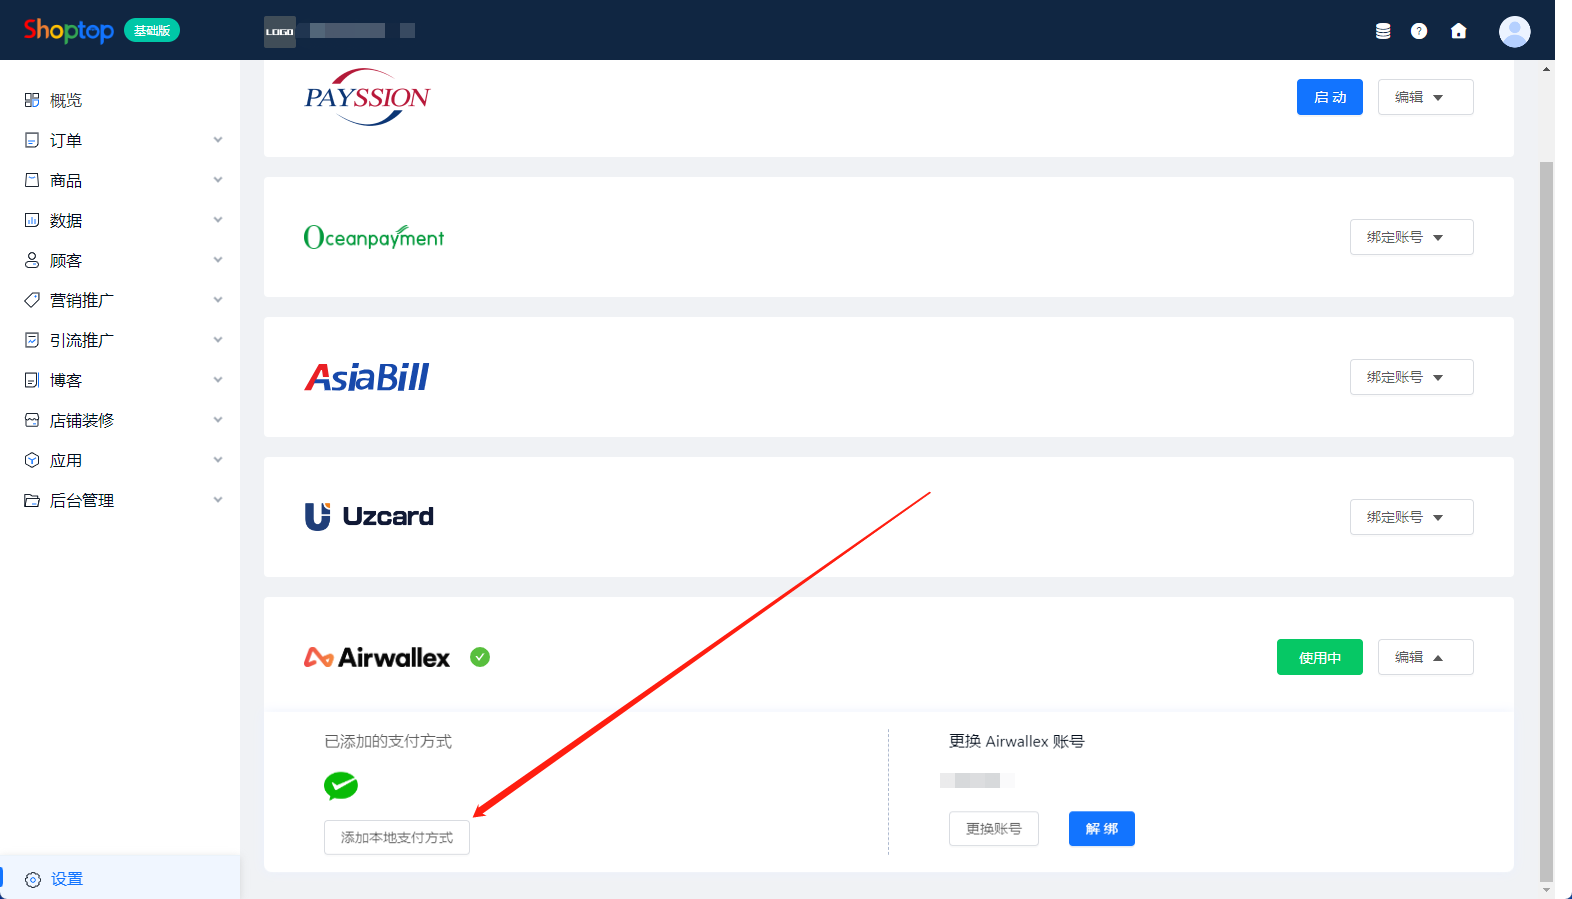Image resolution: width=1572 pixels, height=899 pixels.
Task: Expand the 博客 chevron
Action: click(x=218, y=380)
